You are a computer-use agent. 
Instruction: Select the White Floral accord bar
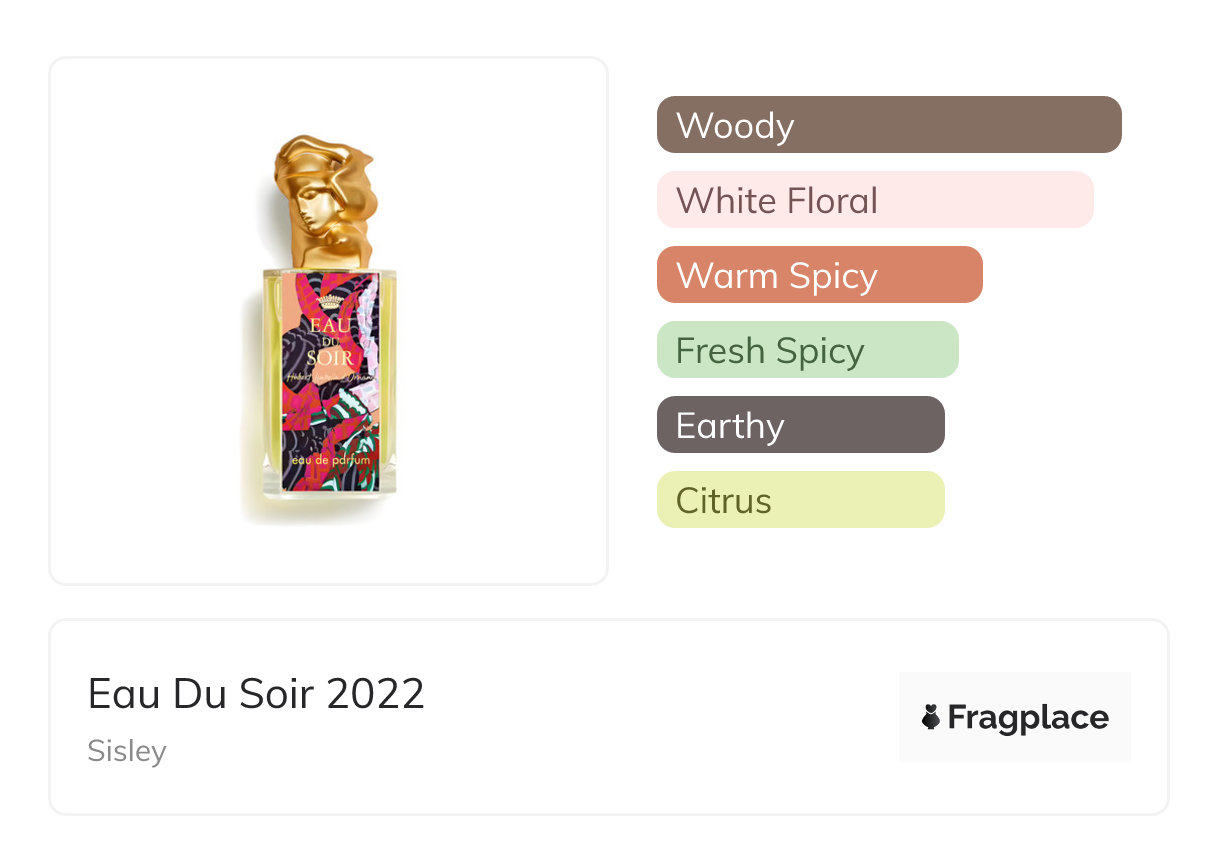click(x=875, y=200)
